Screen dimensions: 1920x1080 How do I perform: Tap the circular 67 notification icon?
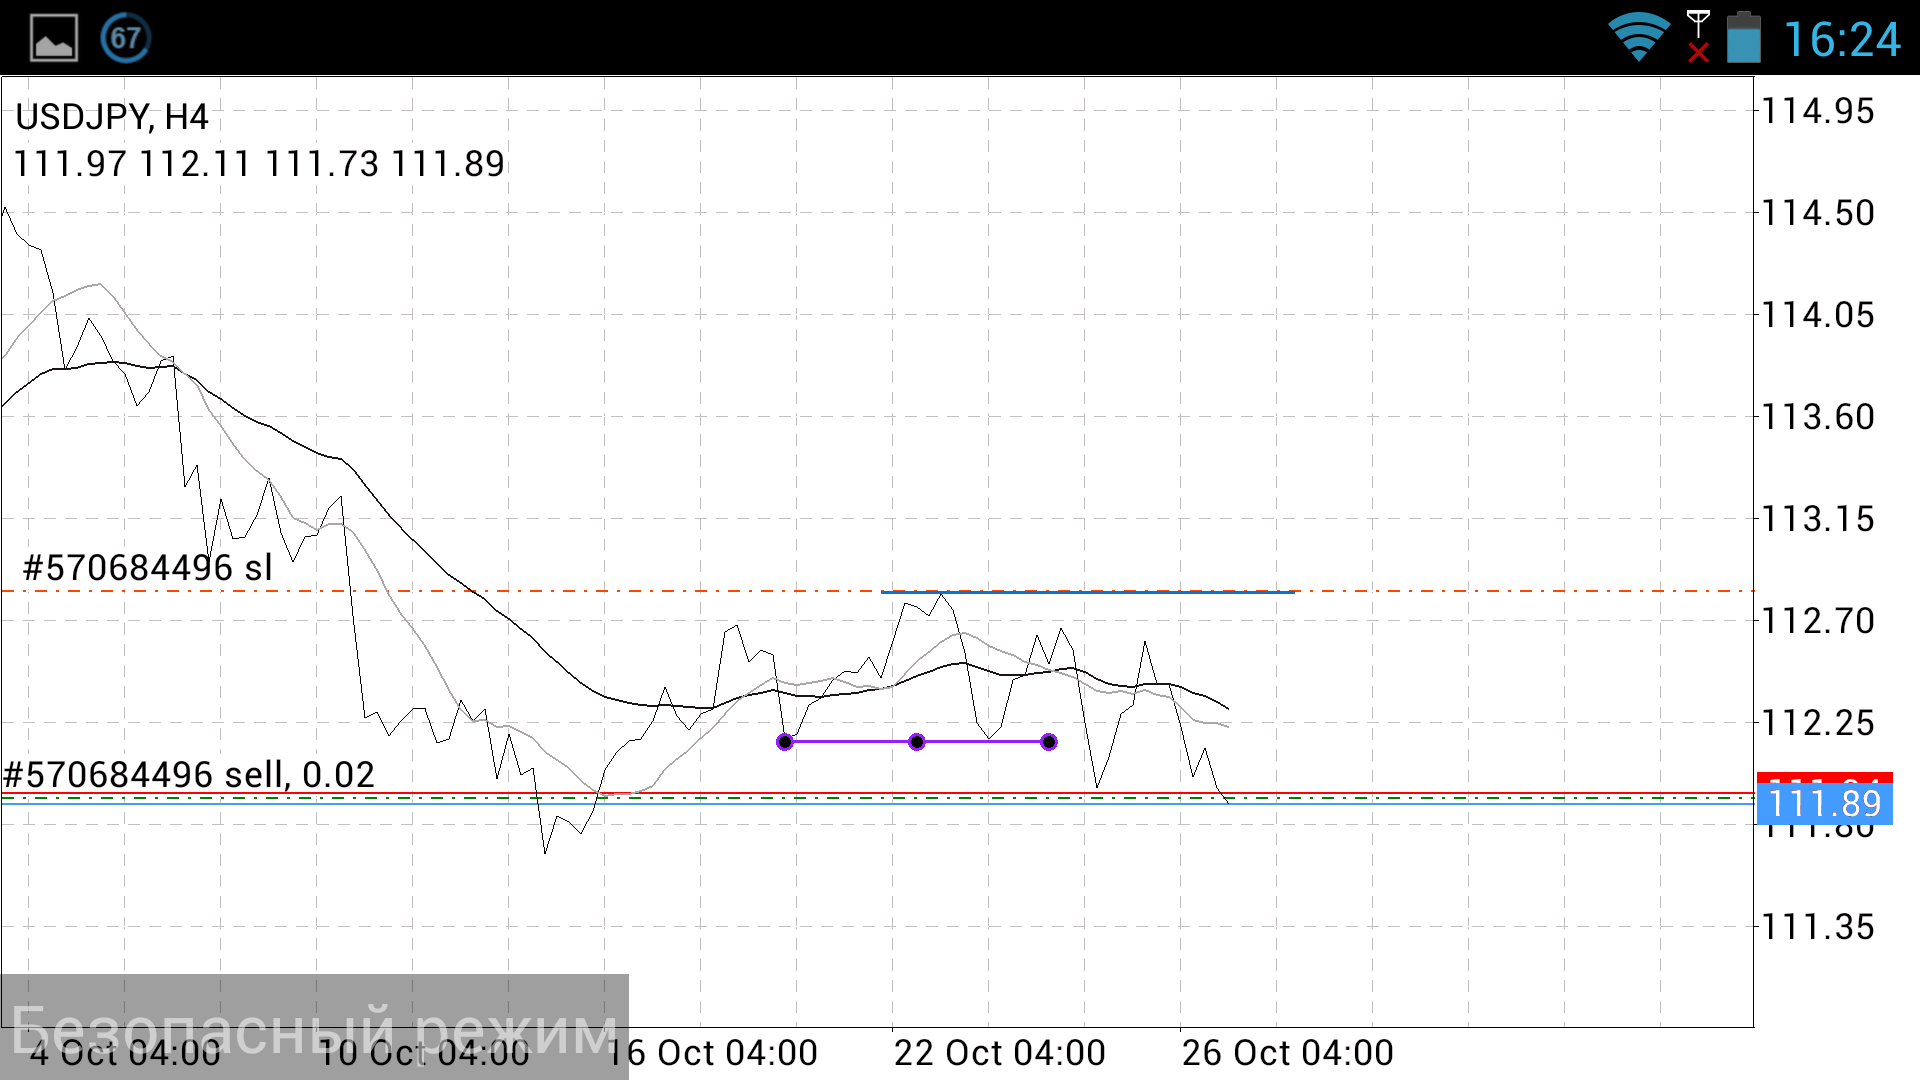pyautogui.click(x=125, y=39)
